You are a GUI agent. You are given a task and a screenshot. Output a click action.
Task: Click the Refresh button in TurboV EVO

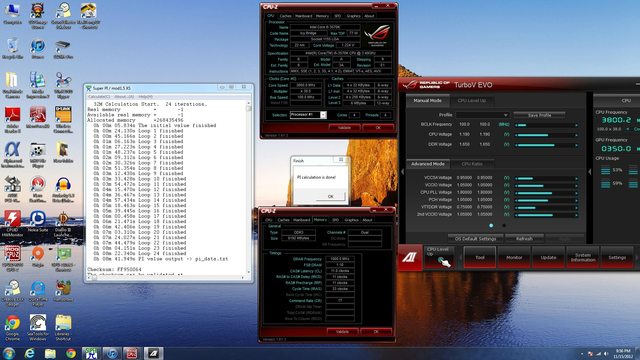pyautogui.click(x=524, y=238)
